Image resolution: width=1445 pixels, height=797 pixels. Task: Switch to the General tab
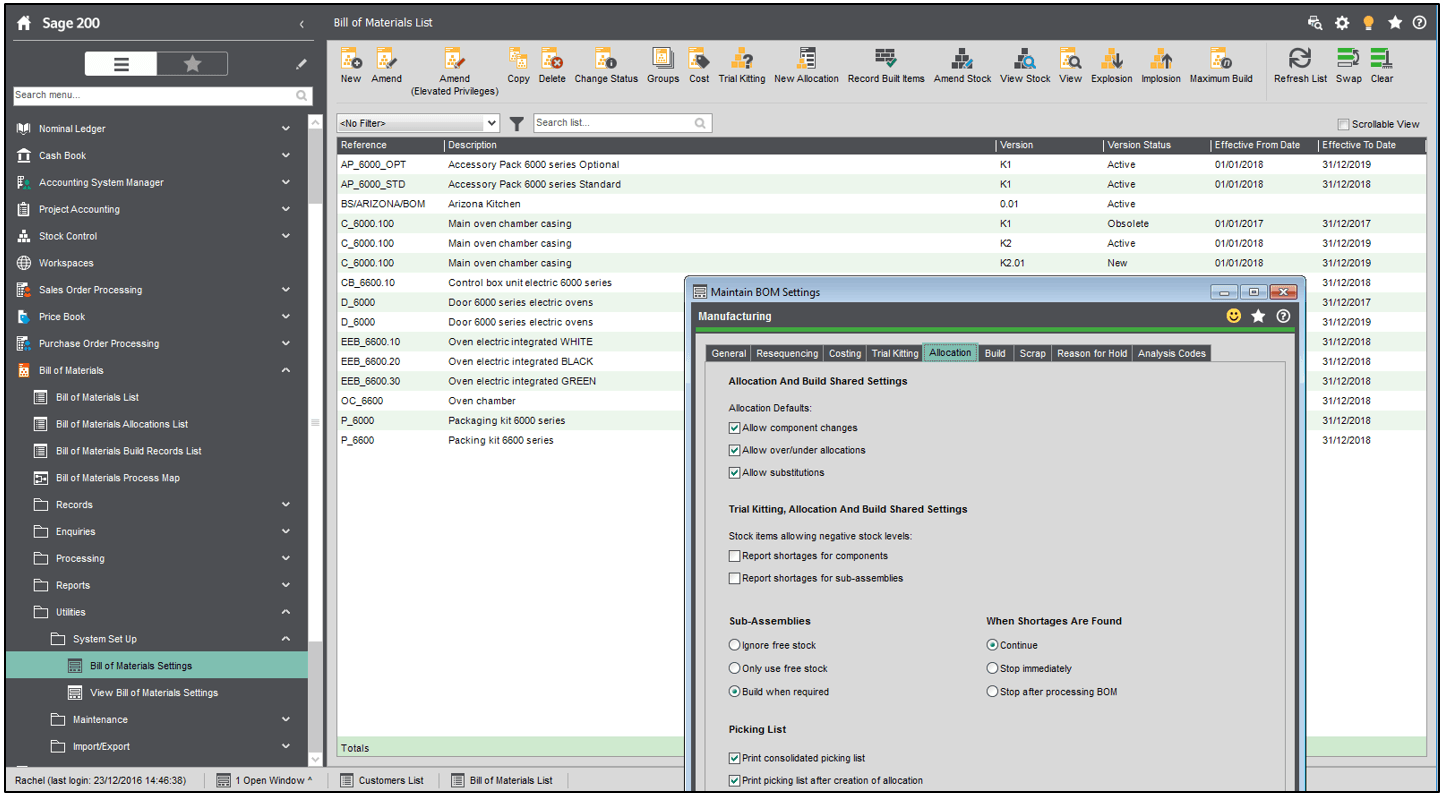click(x=728, y=353)
